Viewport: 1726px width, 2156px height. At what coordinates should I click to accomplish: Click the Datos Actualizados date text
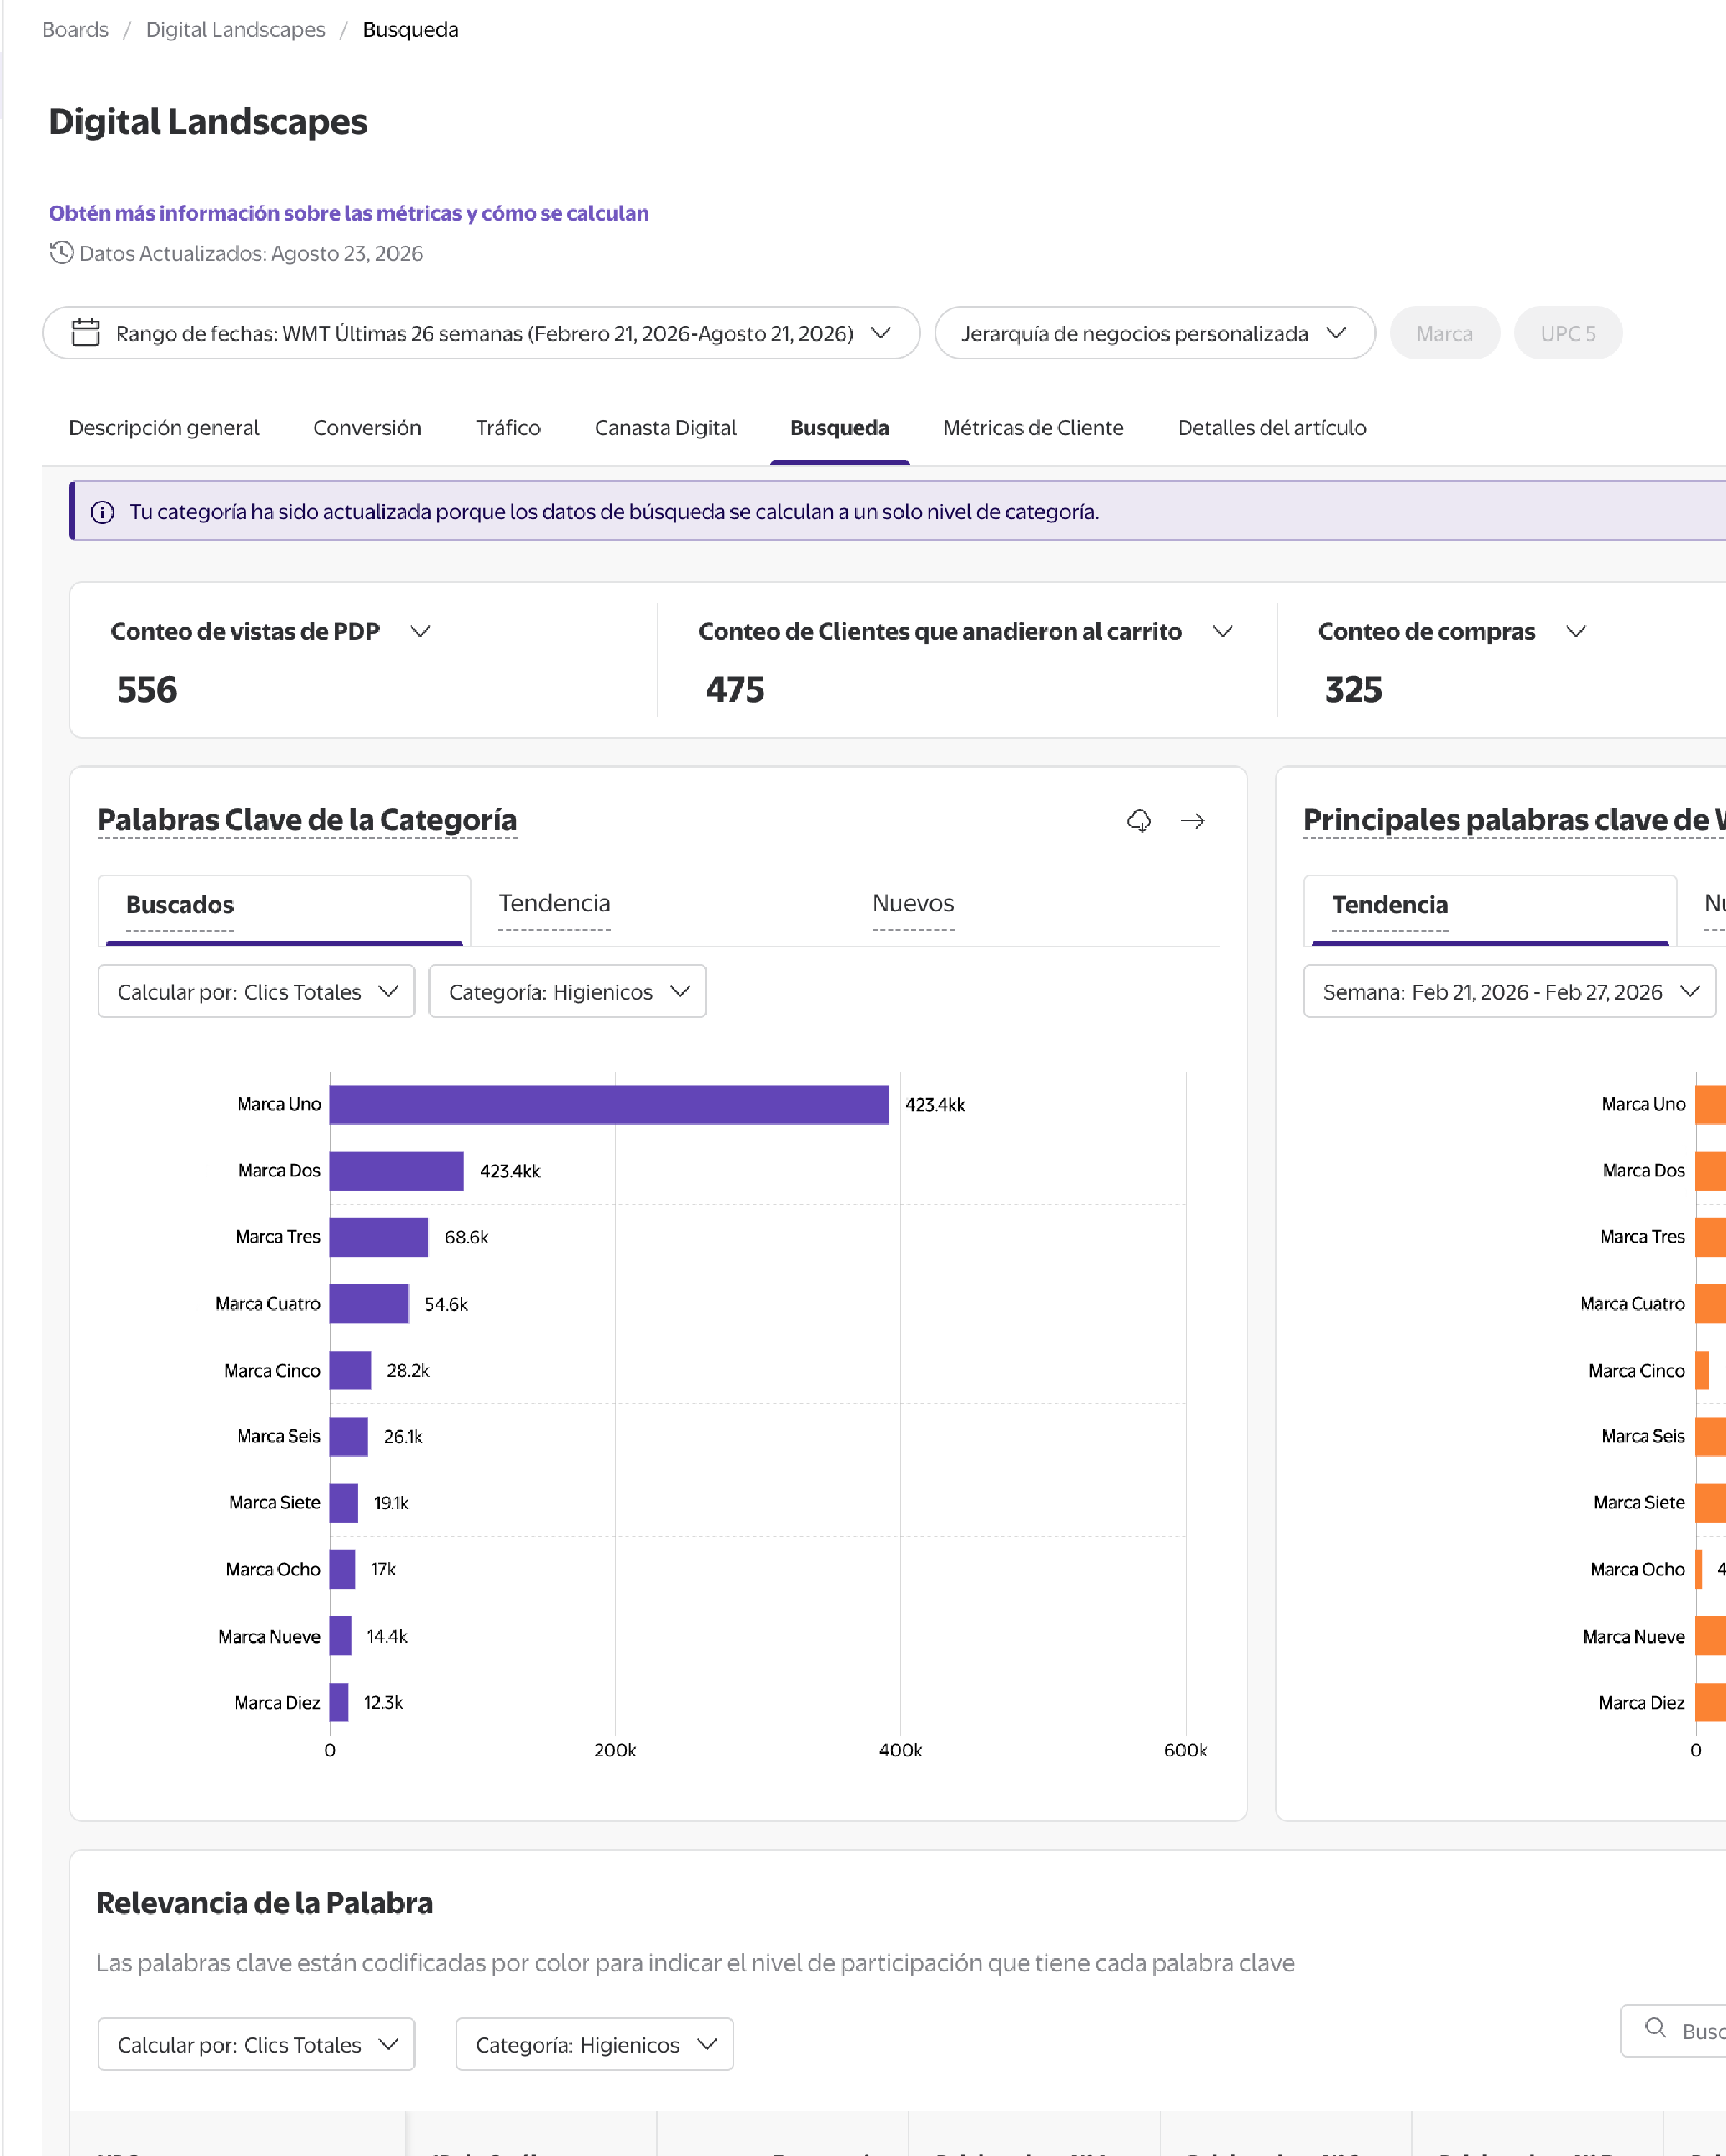(x=251, y=253)
